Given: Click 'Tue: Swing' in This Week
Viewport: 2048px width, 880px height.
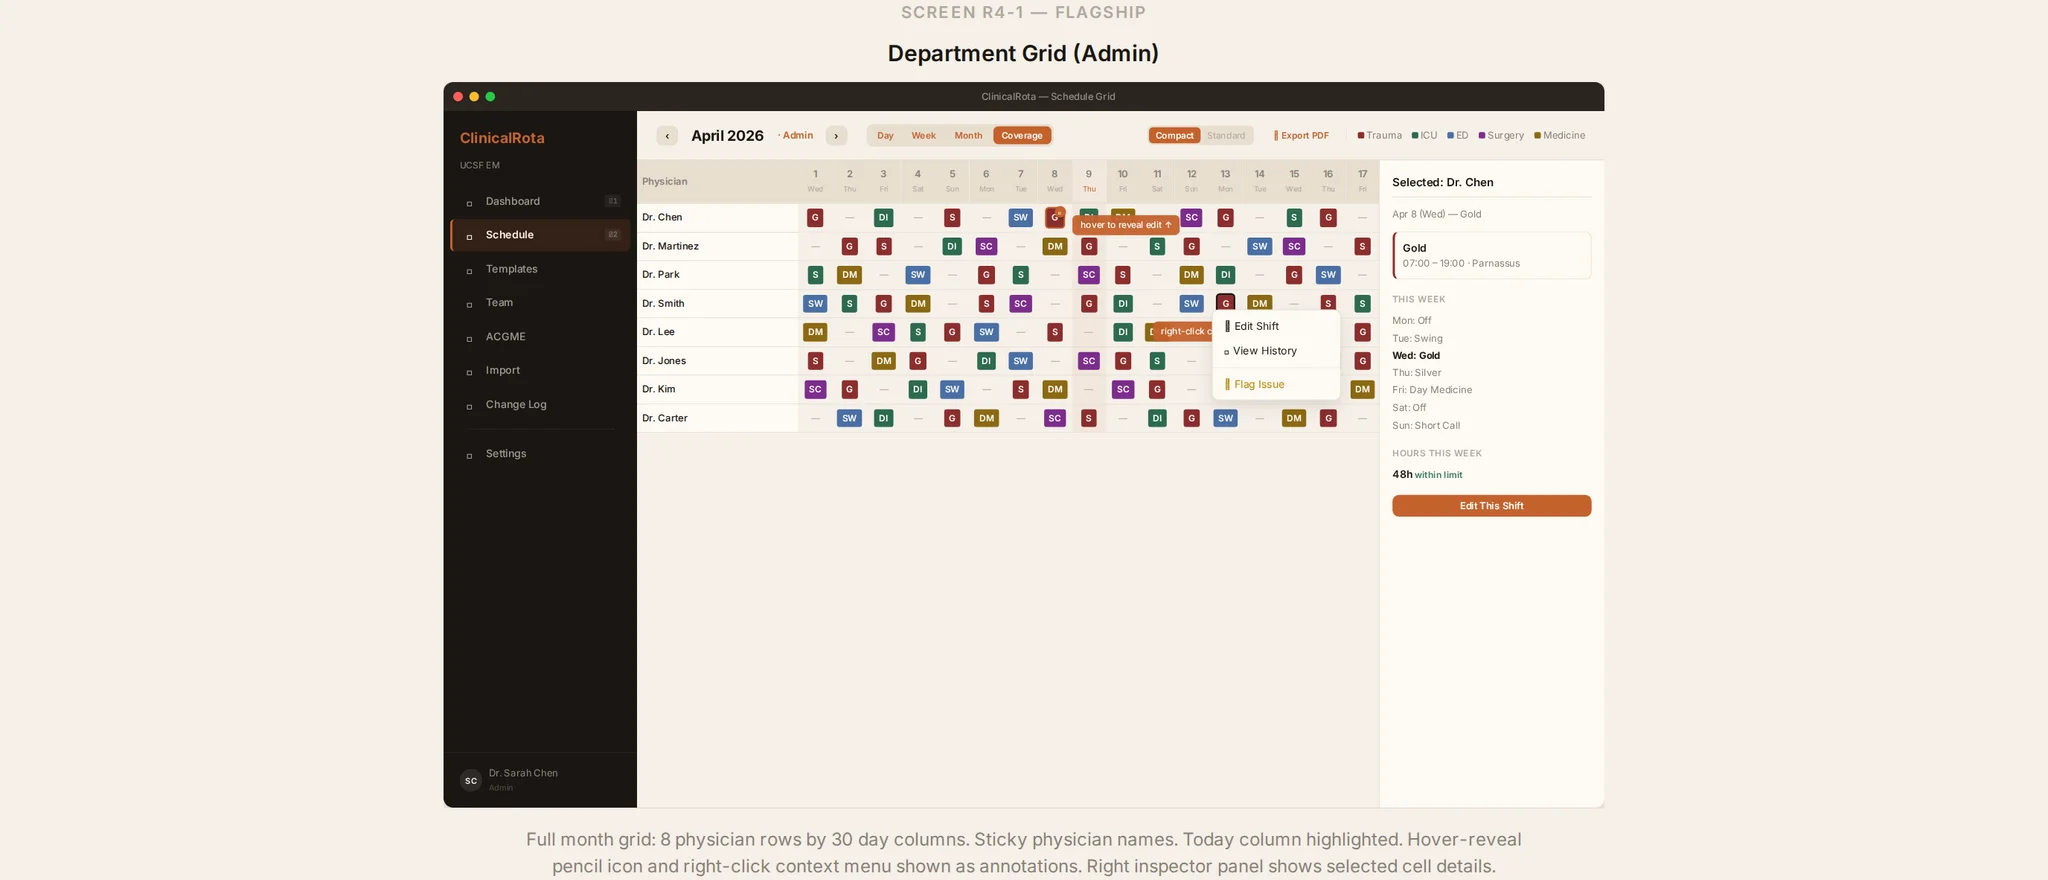Looking at the screenshot, I should coord(1417,338).
